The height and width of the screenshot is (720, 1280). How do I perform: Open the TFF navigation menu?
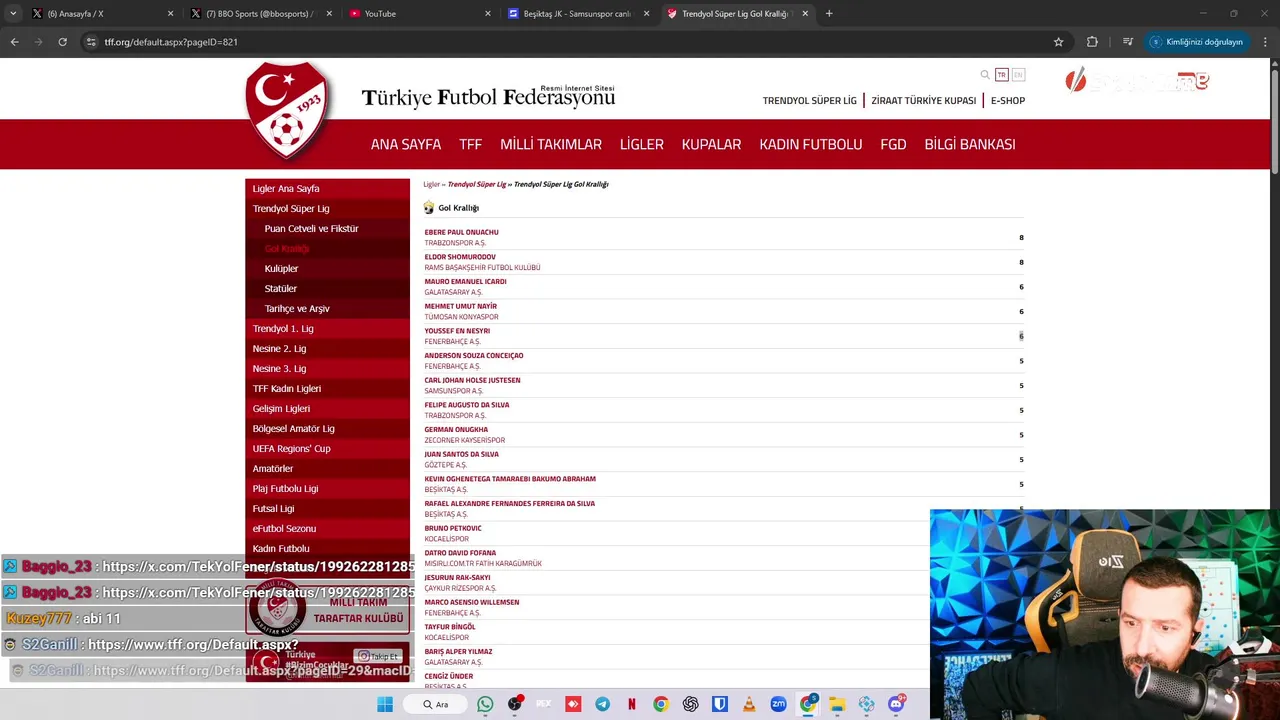point(470,144)
